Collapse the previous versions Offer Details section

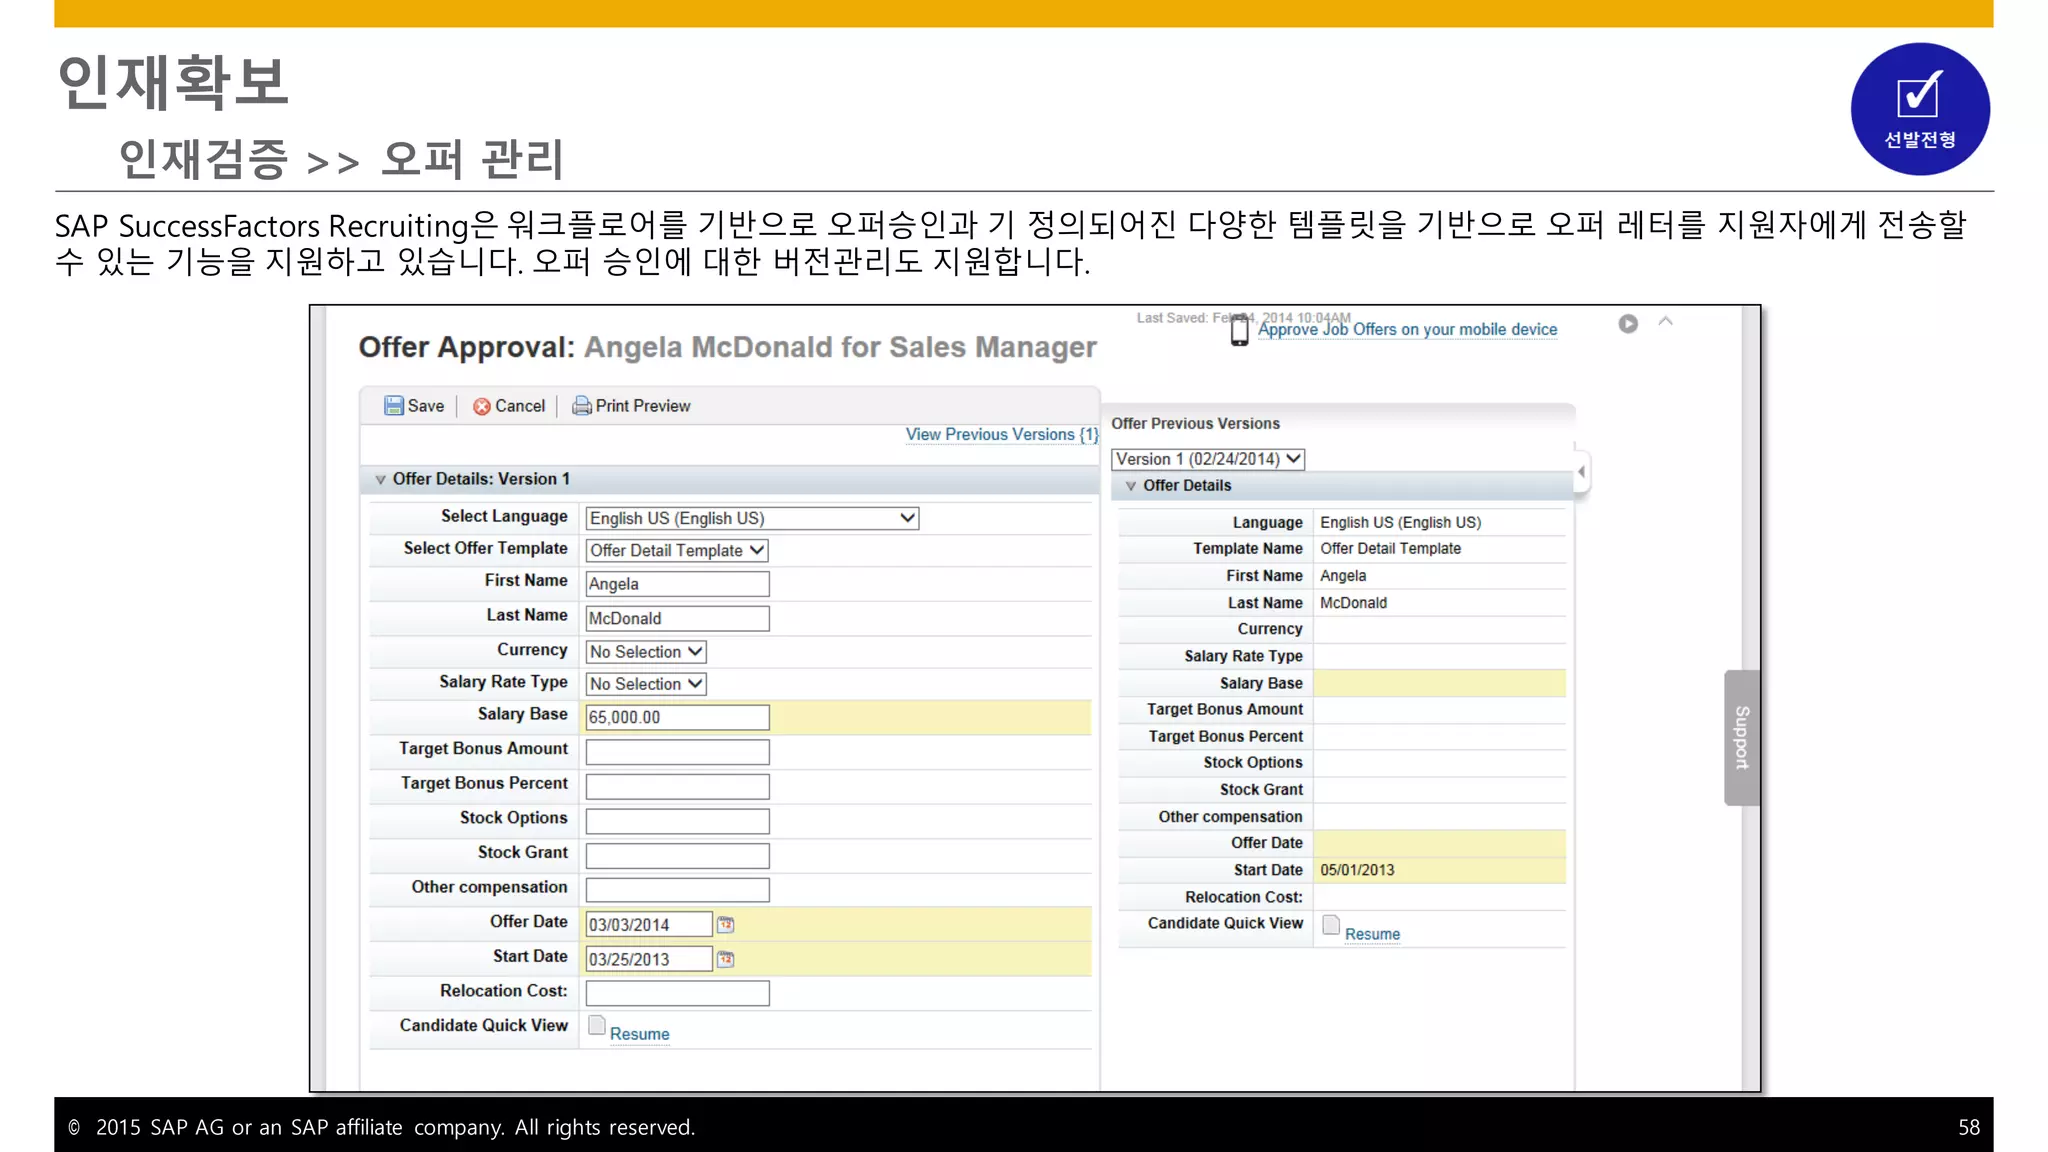tap(1131, 486)
